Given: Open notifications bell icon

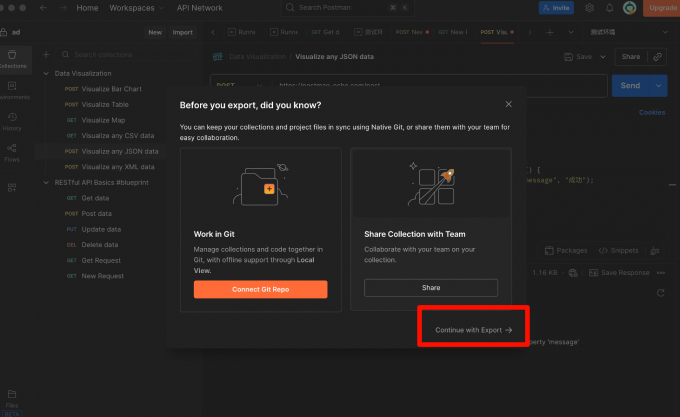Looking at the screenshot, I should pyautogui.click(x=609, y=8).
